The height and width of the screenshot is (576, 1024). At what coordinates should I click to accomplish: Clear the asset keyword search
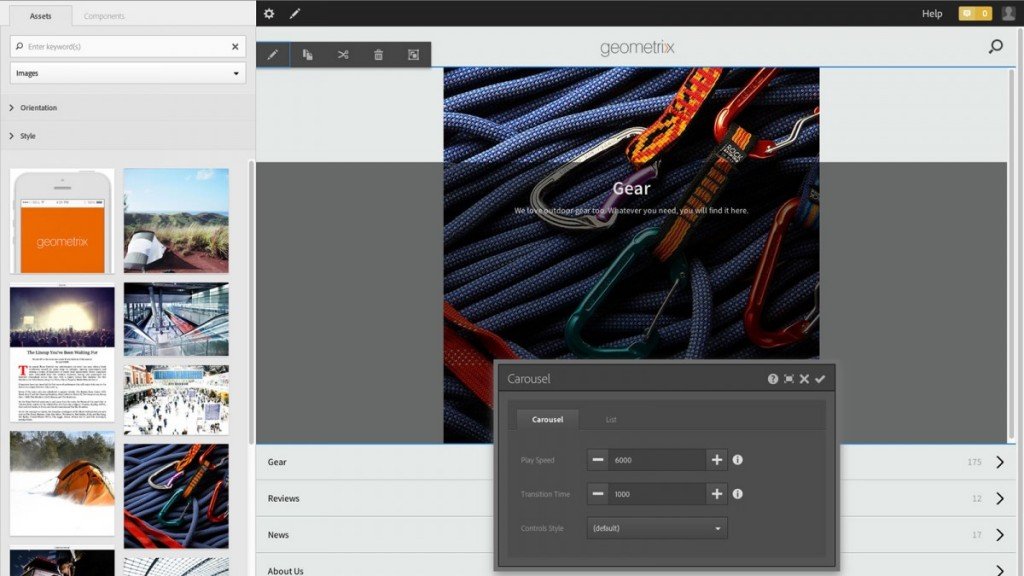point(235,46)
